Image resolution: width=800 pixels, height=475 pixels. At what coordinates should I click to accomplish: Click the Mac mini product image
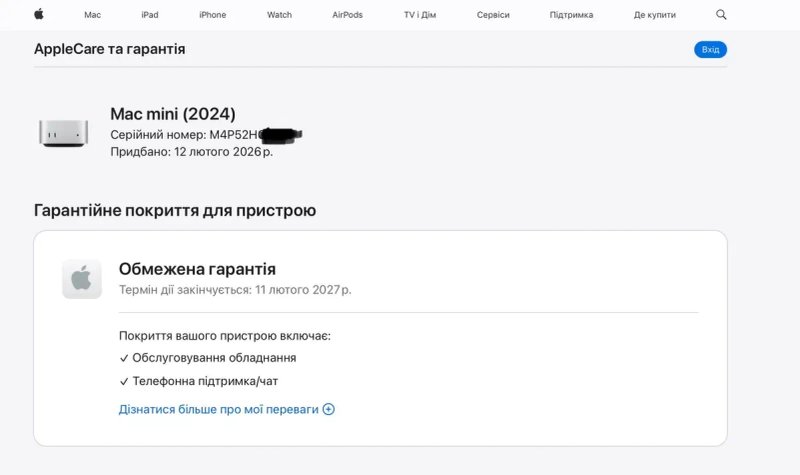point(63,133)
